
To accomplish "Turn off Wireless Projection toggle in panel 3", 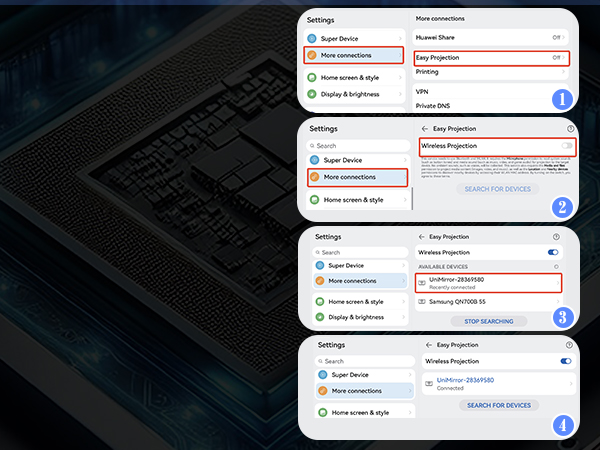I will click(x=554, y=253).
